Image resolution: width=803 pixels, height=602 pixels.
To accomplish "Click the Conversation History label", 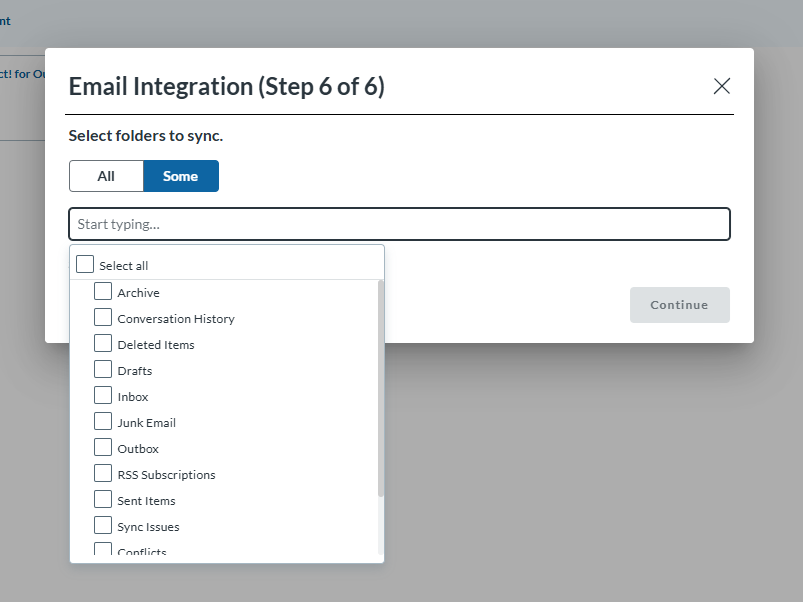I will pos(176,319).
